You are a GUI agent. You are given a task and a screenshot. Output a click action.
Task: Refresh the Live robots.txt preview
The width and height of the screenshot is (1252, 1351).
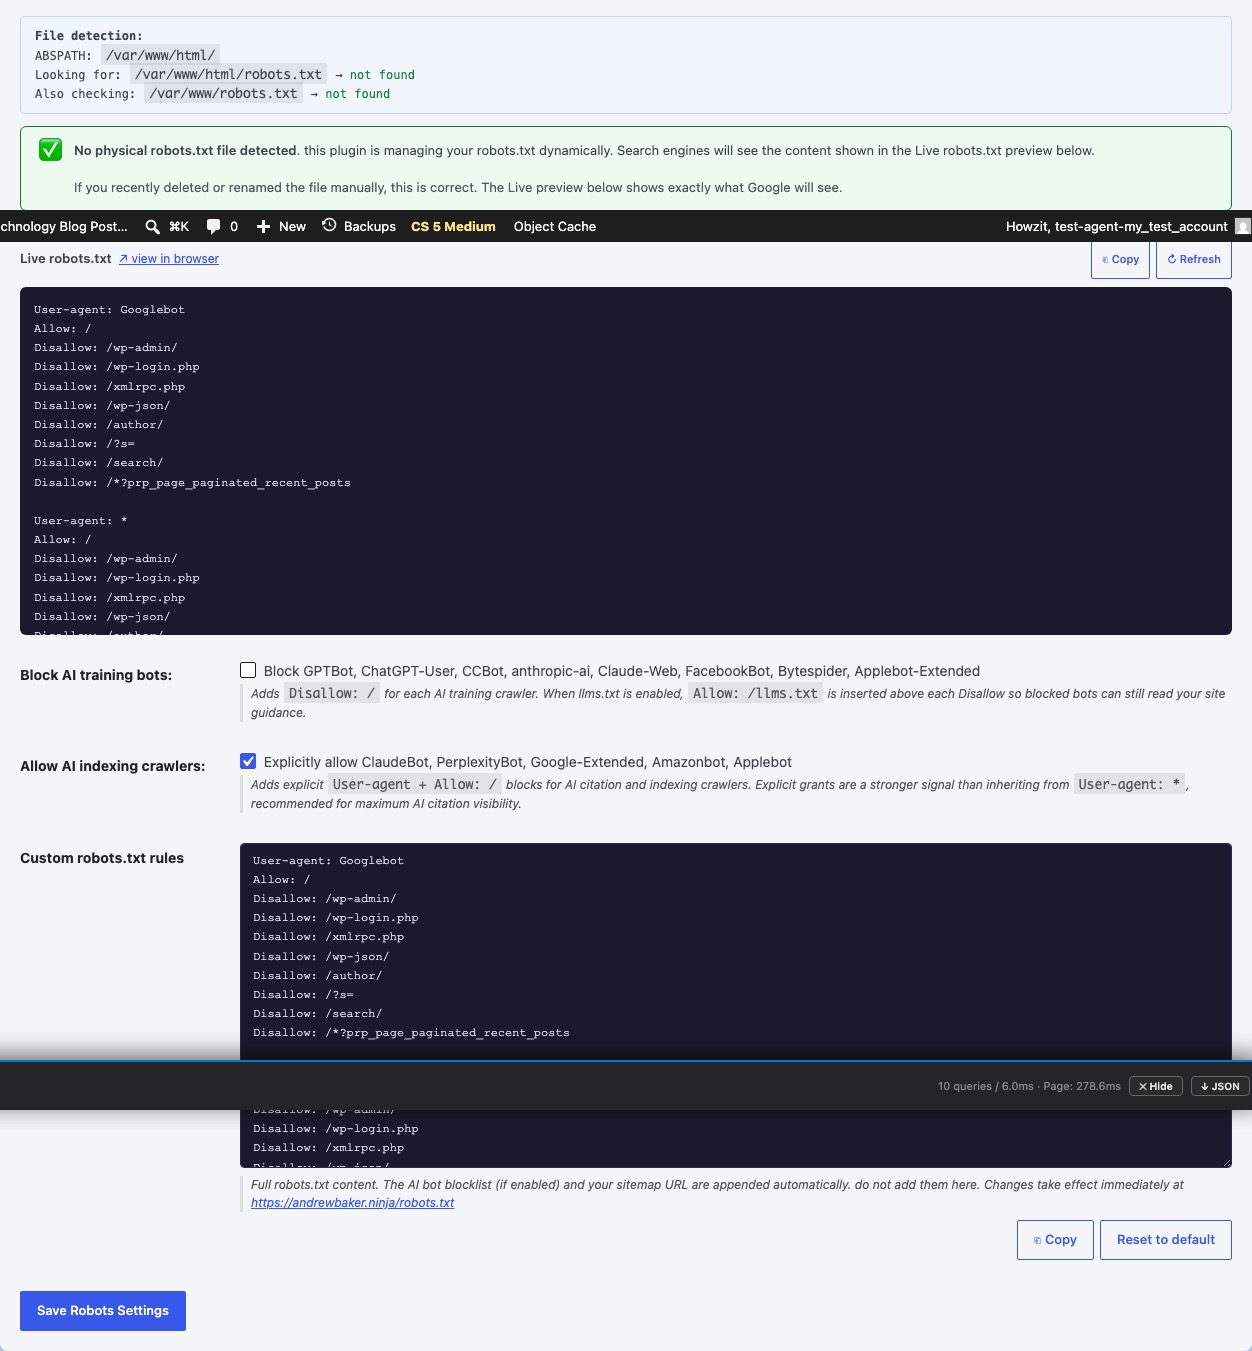(x=1194, y=259)
